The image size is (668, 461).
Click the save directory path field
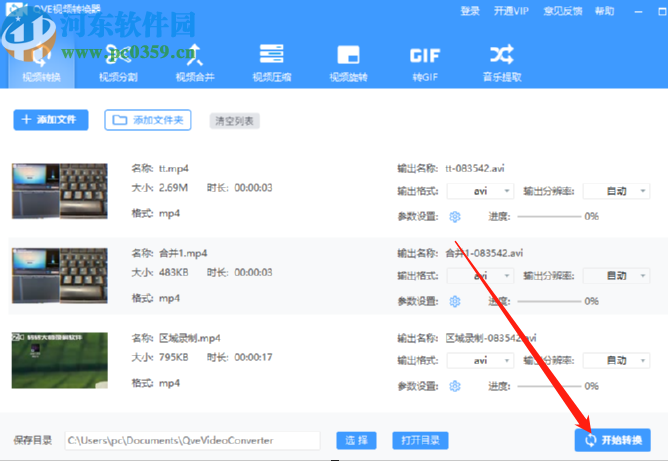point(193,441)
